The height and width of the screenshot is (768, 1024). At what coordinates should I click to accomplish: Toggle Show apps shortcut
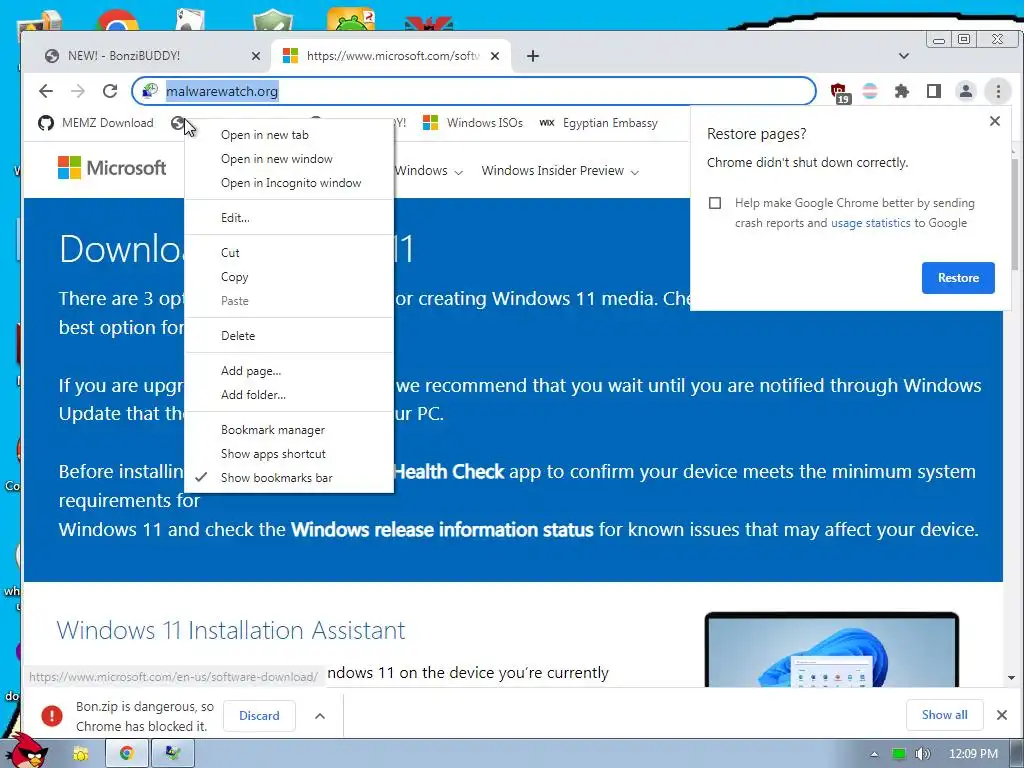pyautogui.click(x=289, y=454)
